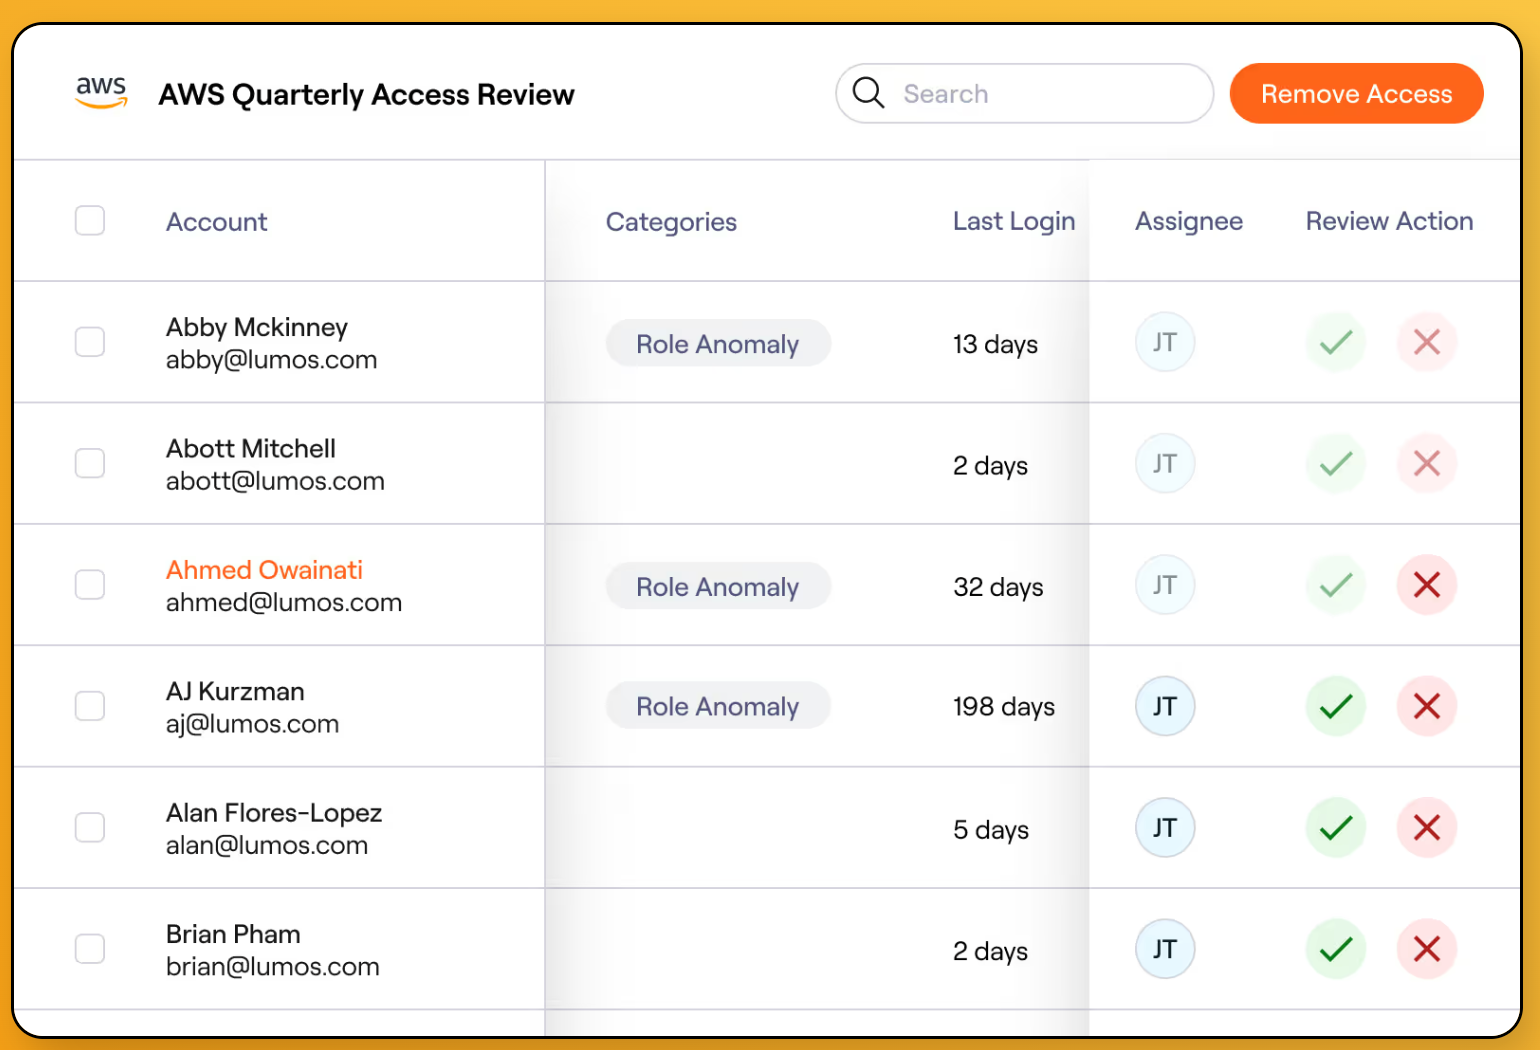Check the select-all checkbox in header

pyautogui.click(x=89, y=220)
